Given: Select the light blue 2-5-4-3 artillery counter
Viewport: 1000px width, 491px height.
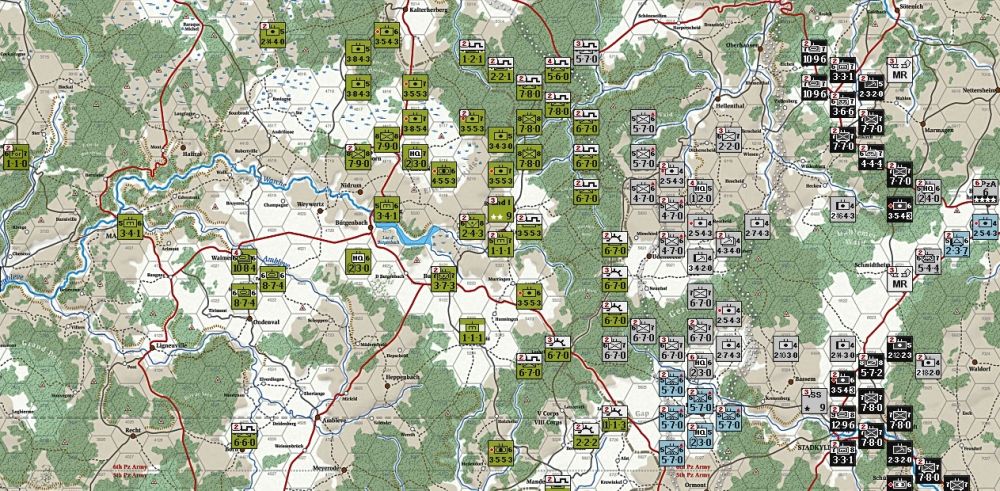Looking at the screenshot, I should coord(986,227).
